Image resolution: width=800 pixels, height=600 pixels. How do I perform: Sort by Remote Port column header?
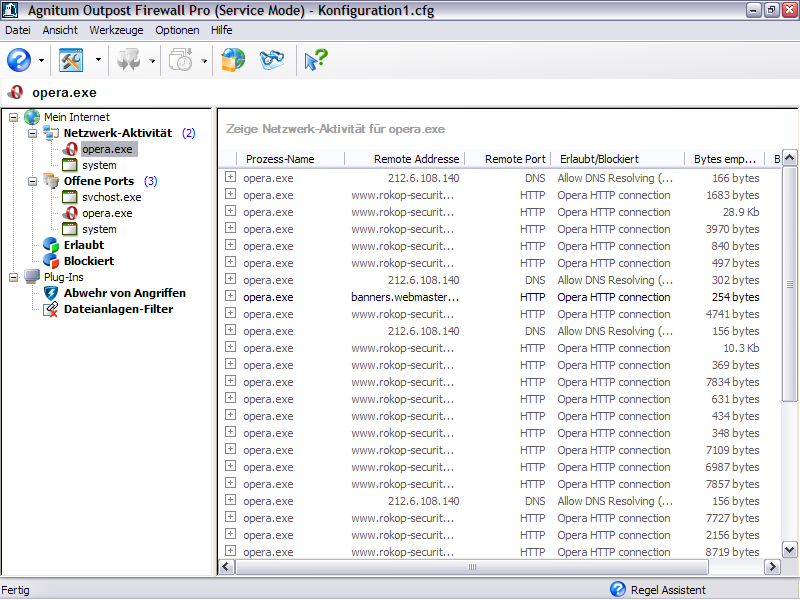[x=508, y=159]
